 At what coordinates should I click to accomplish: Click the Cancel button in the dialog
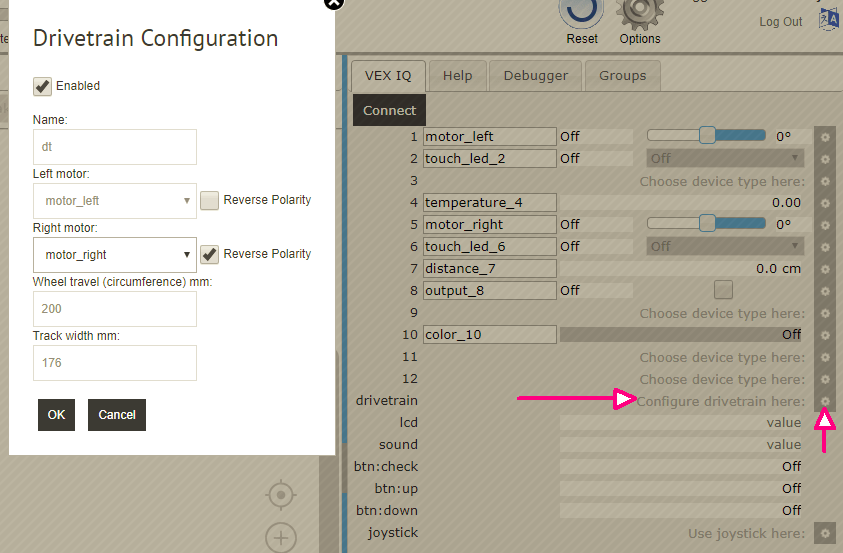(117, 415)
